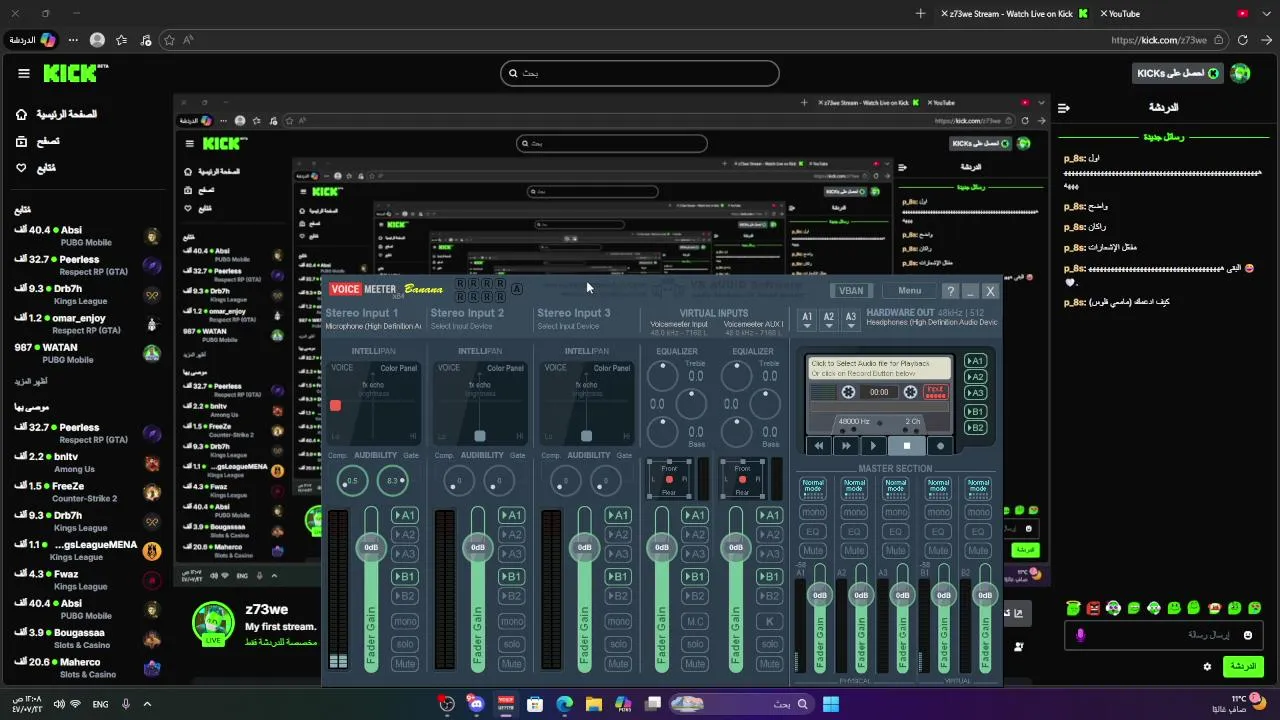Image resolution: width=1280 pixels, height=720 pixels.
Task: Toggle K button on Voicemeeter AUX strip
Action: 768,622
